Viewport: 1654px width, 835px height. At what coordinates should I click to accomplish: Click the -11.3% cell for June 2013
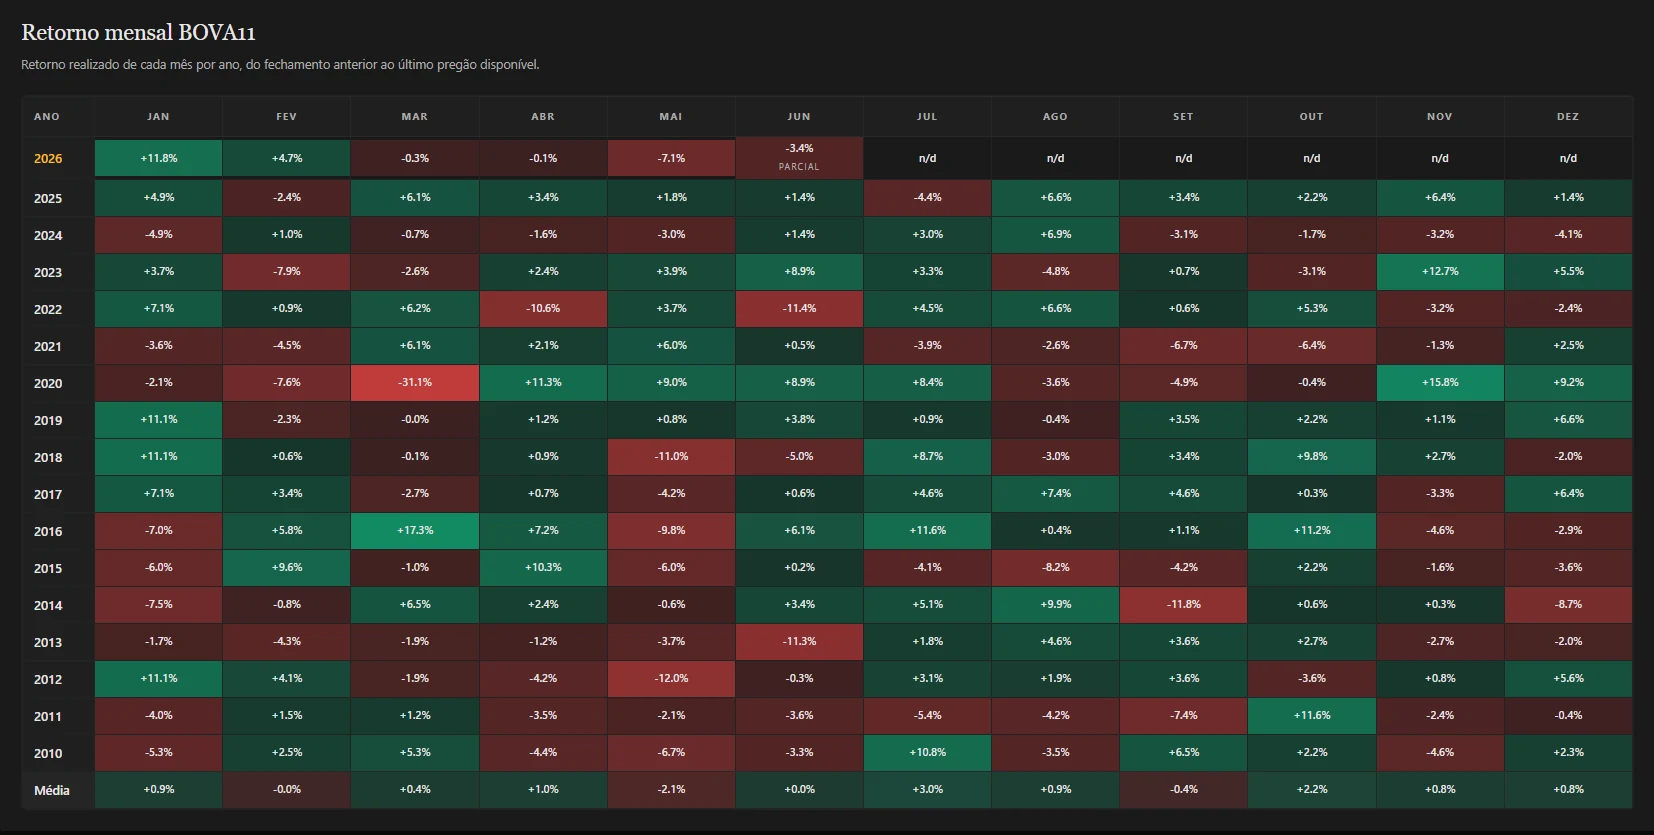pos(799,641)
